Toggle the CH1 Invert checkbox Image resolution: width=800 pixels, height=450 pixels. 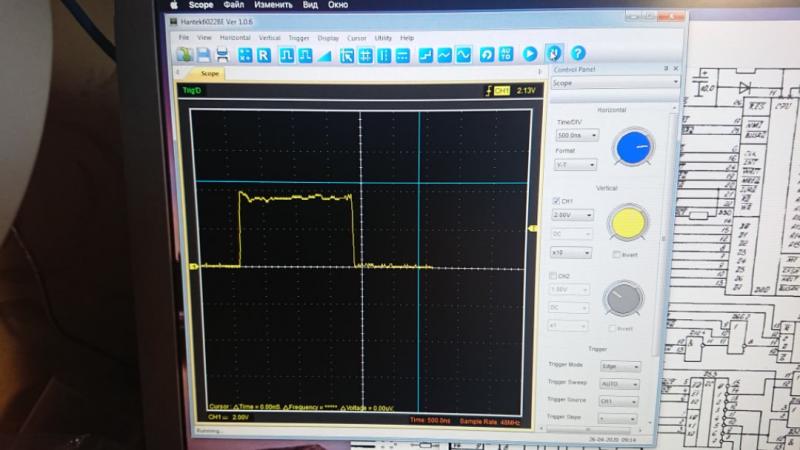click(616, 254)
